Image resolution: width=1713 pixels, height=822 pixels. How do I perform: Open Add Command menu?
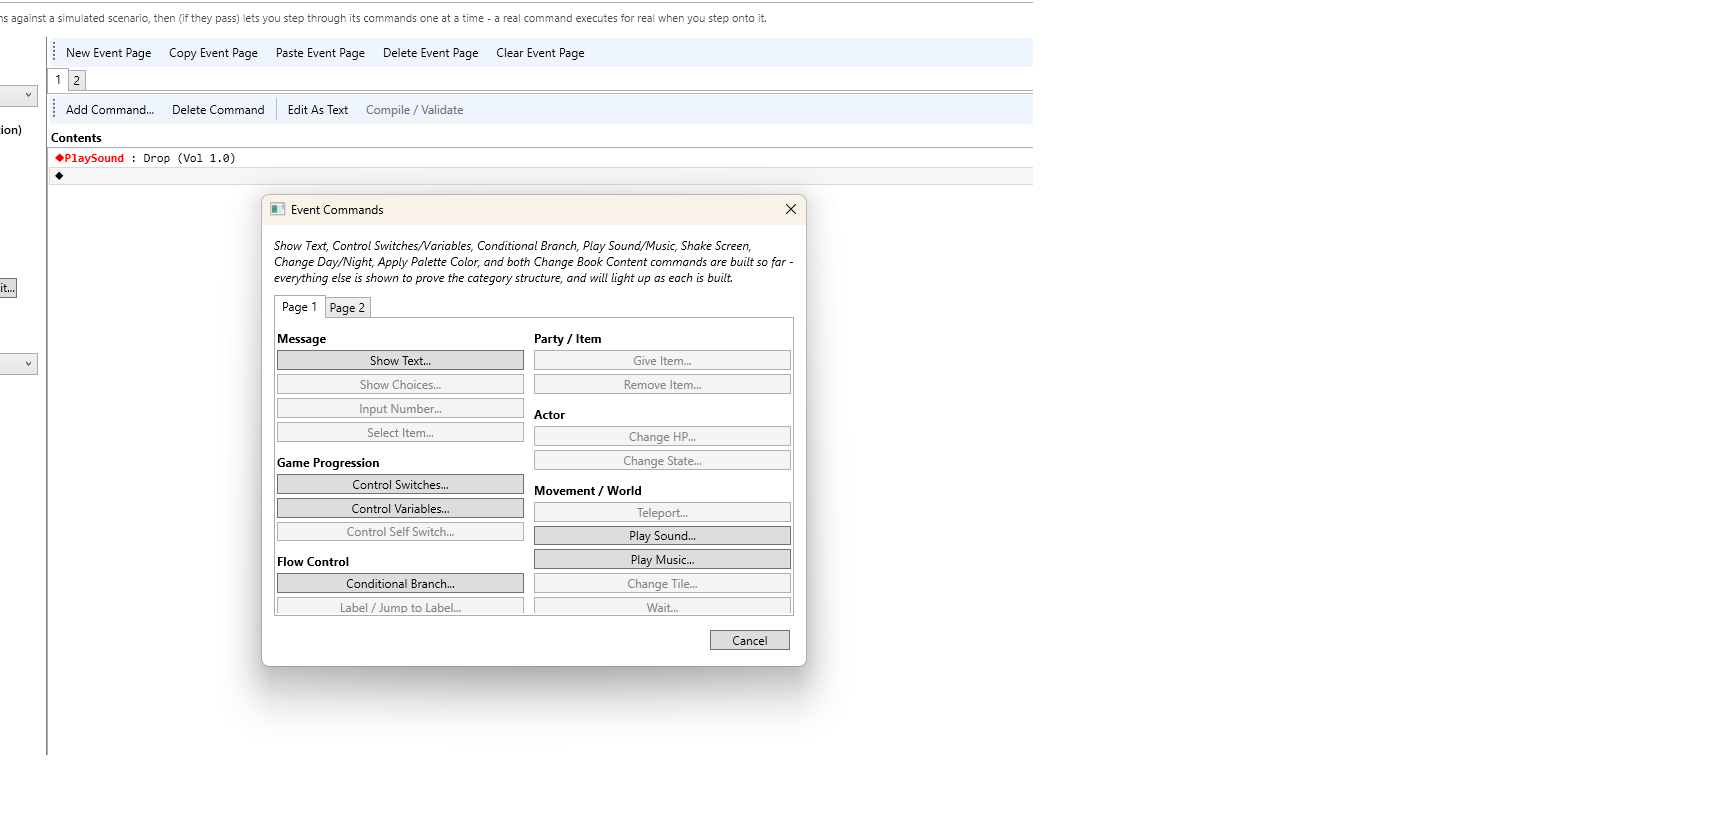110,110
